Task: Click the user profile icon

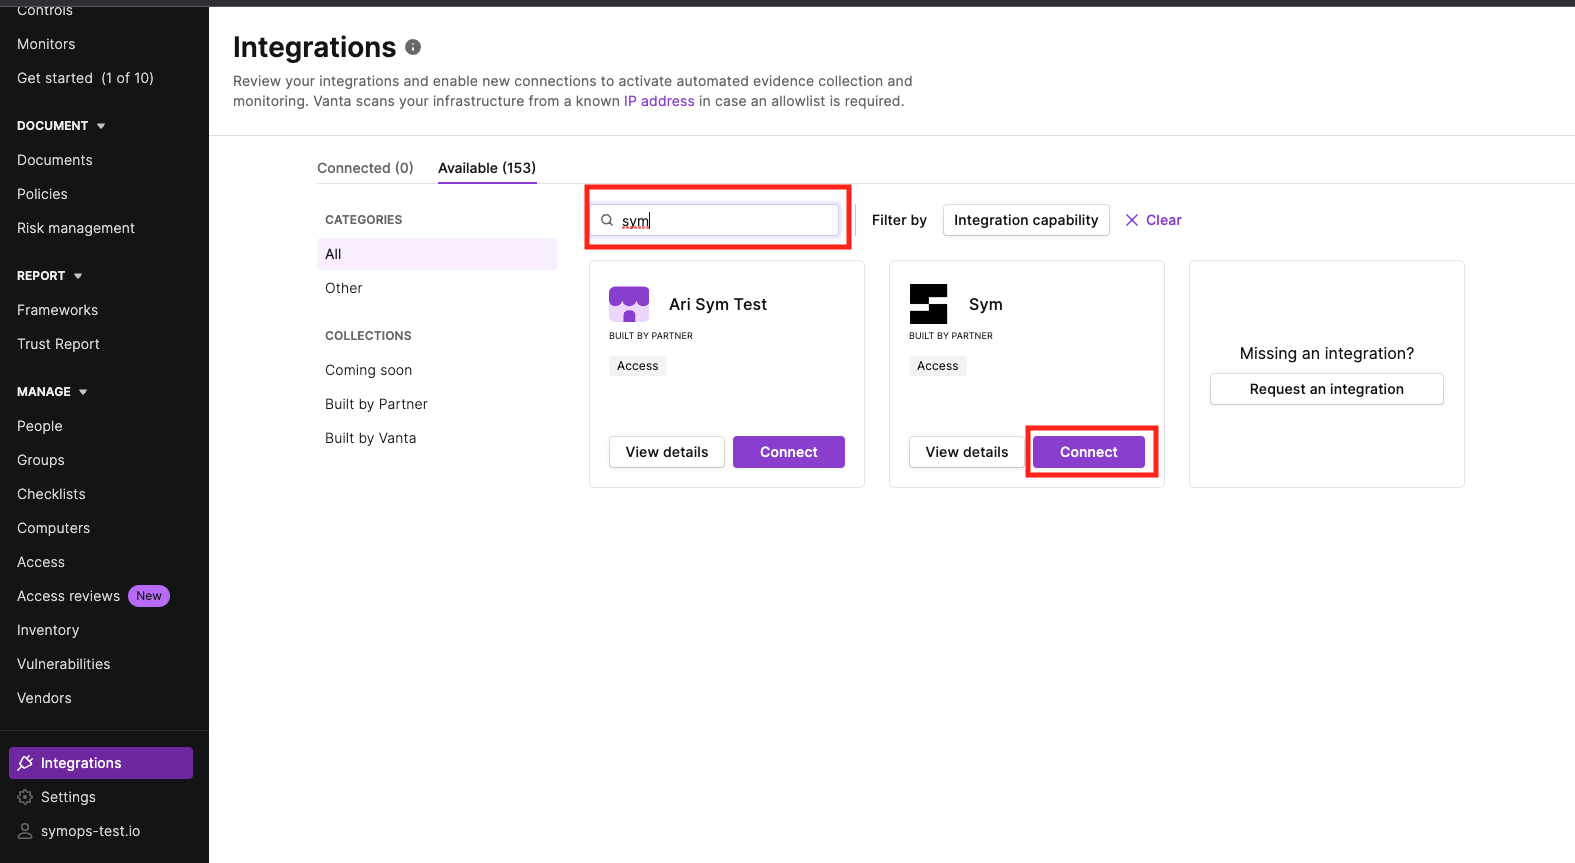Action: 25,831
